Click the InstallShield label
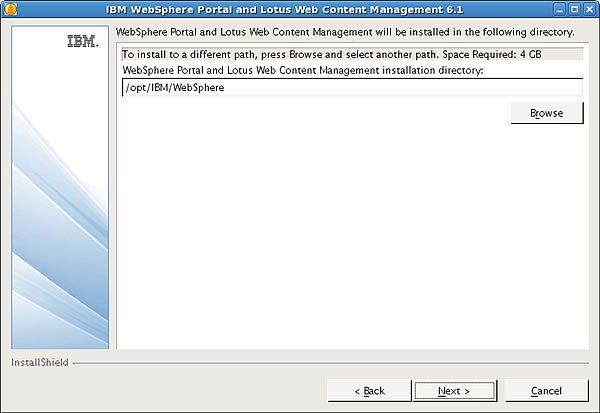Viewport: 600px width, 413px height. pos(40,362)
